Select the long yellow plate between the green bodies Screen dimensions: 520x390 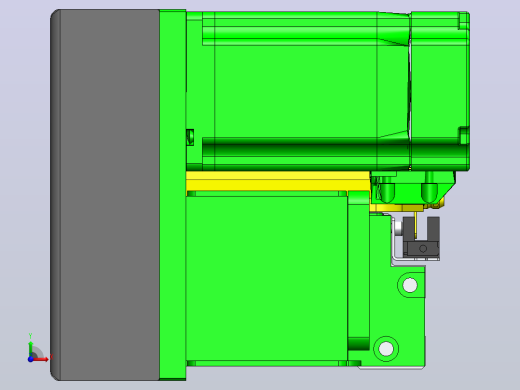(278, 181)
